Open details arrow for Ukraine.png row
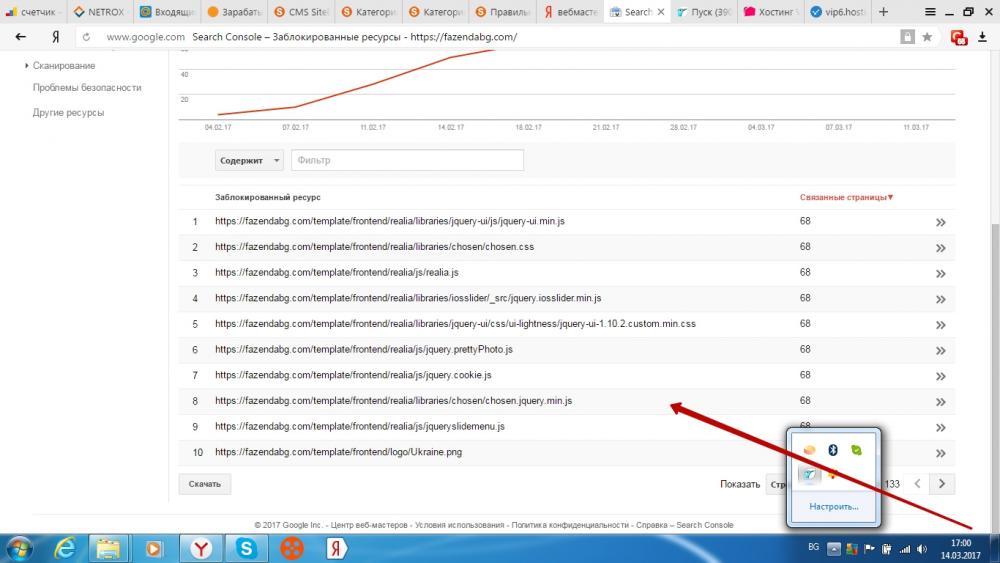The width and height of the screenshot is (1000, 563). pyautogui.click(x=940, y=453)
